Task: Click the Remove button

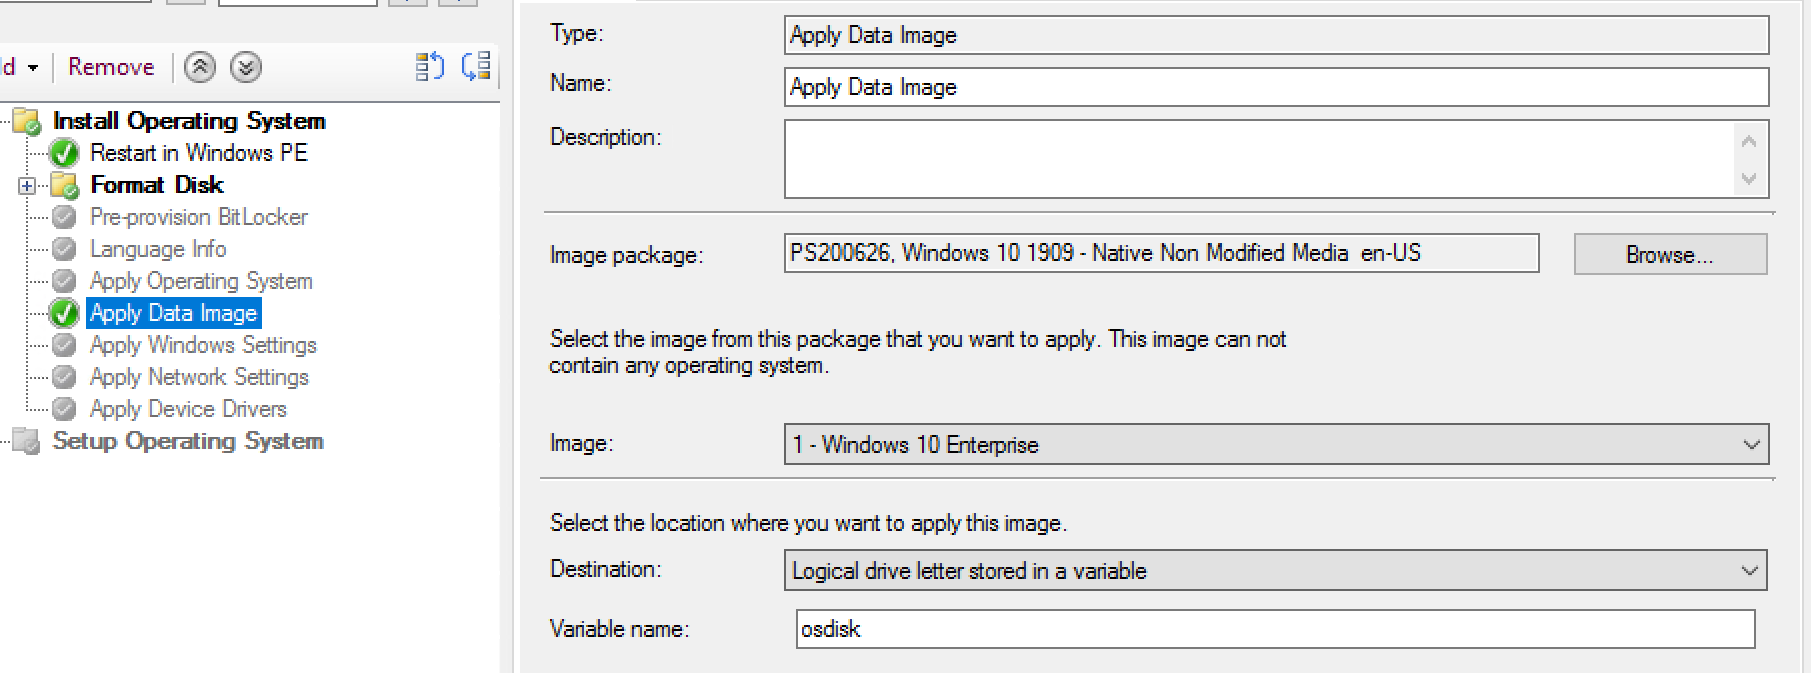Action: [111, 67]
